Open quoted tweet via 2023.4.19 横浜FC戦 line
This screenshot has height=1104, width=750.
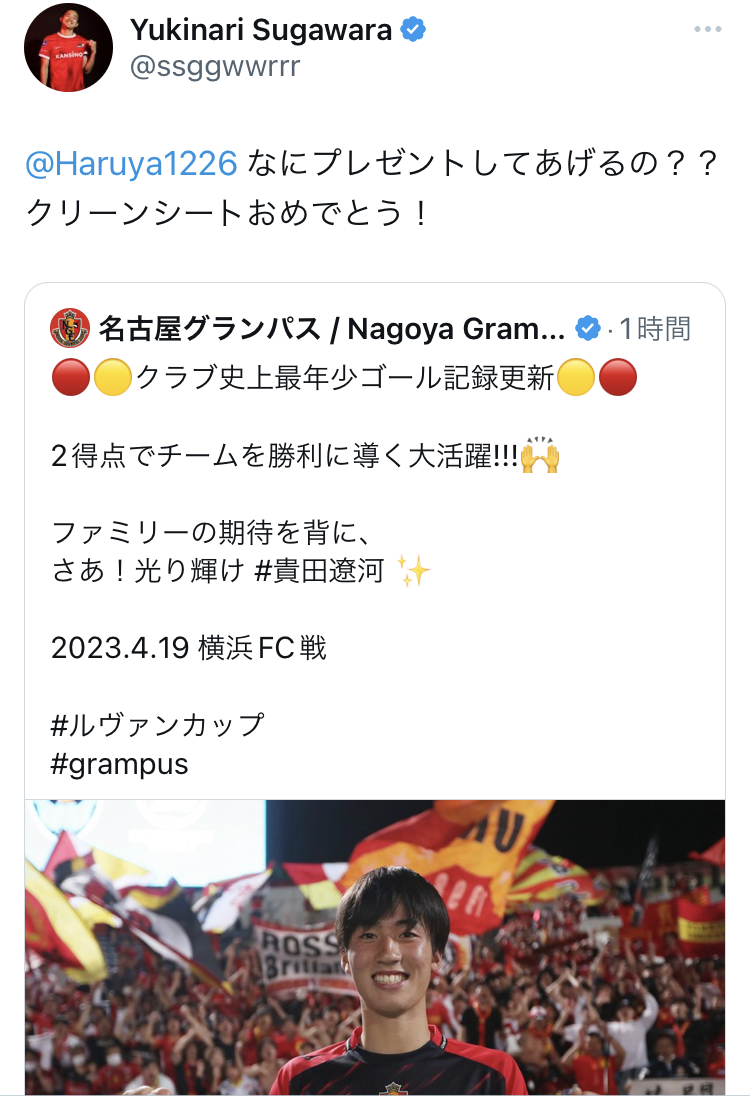[x=189, y=648]
